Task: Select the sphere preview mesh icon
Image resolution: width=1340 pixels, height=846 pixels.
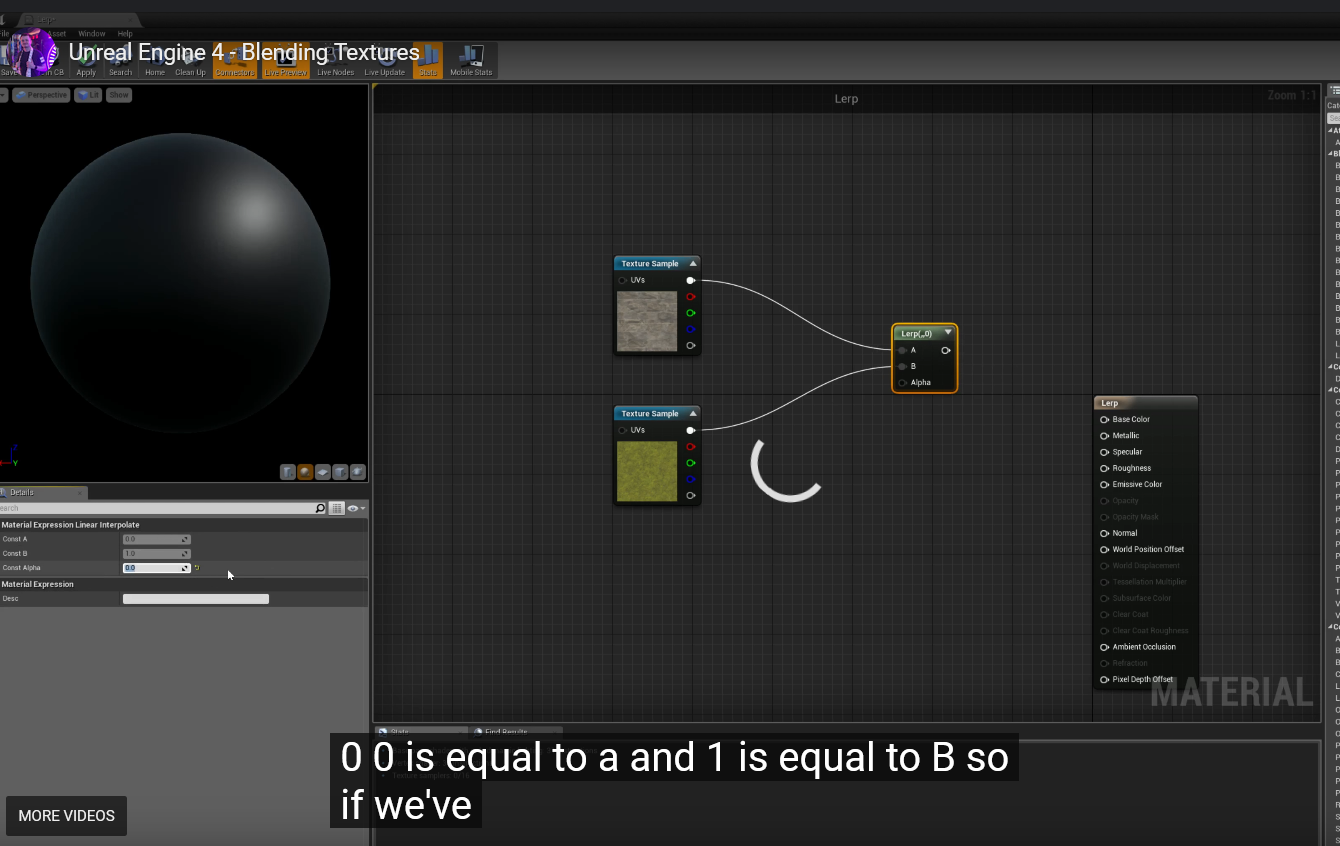Action: (305, 472)
